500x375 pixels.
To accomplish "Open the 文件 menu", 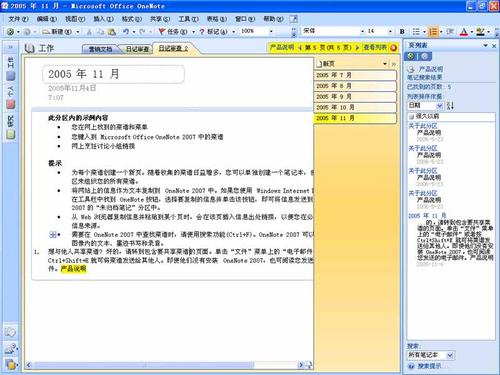I will [x=18, y=19].
